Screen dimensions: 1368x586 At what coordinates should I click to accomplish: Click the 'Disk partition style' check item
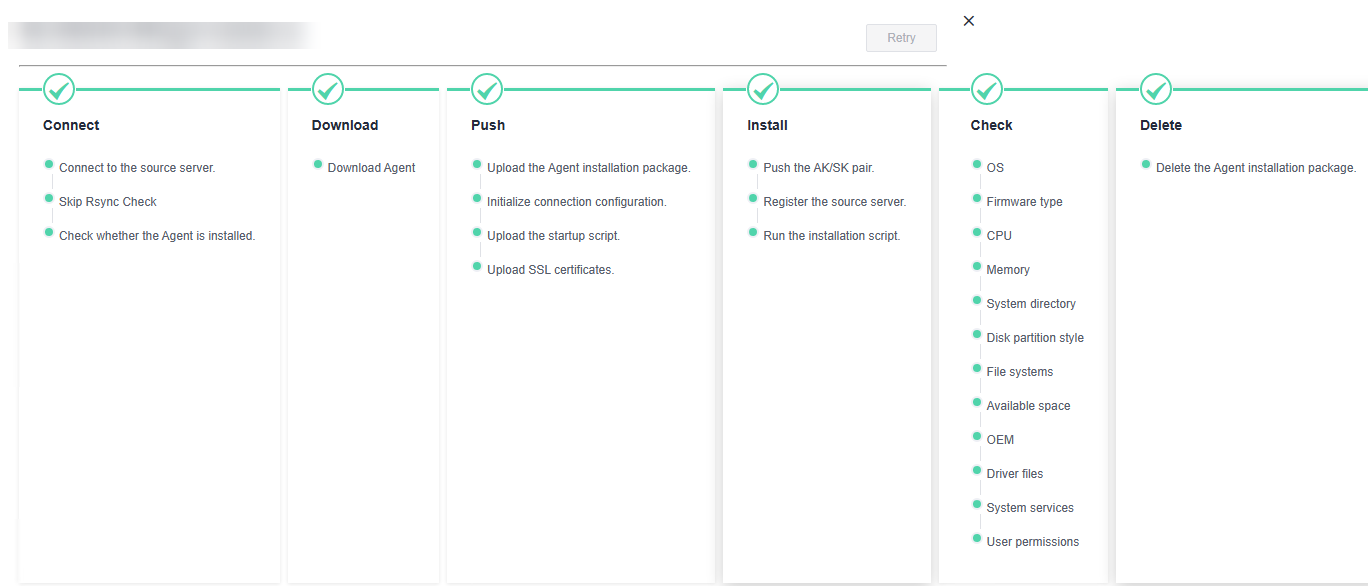pyautogui.click(x=1035, y=338)
